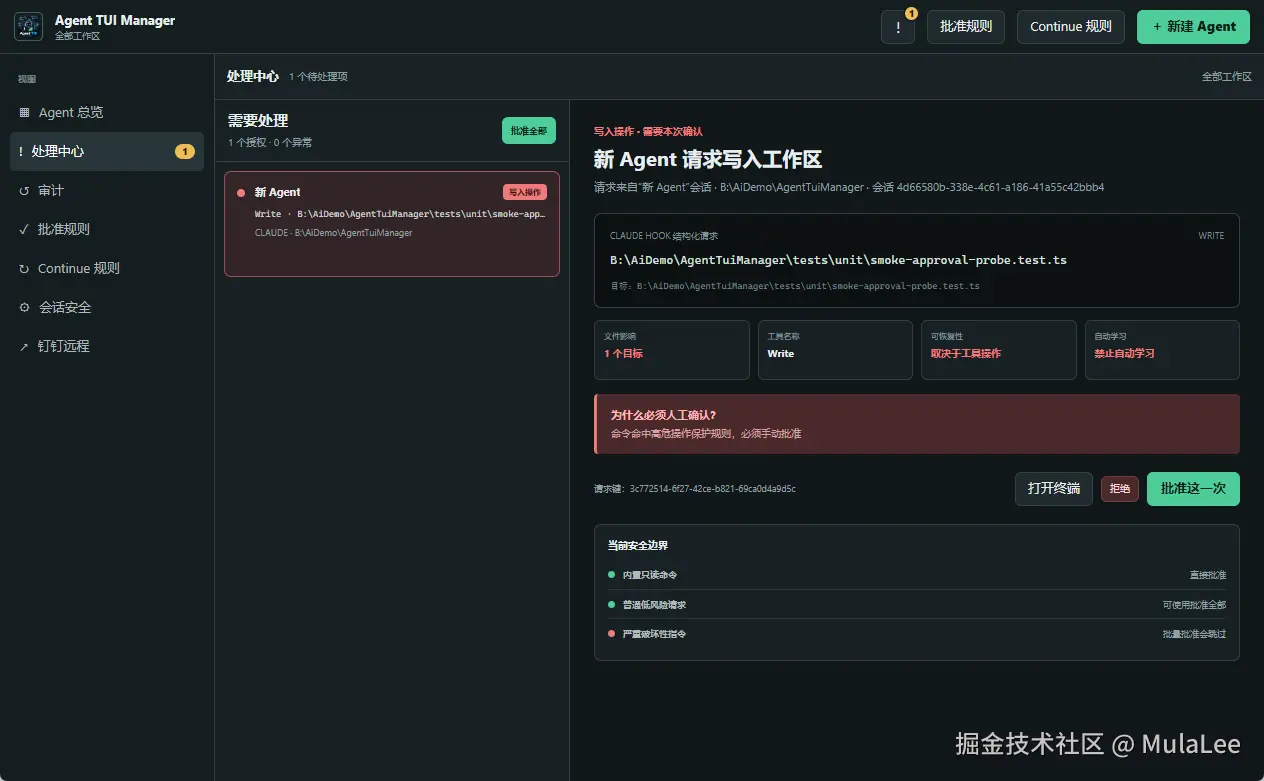The height and width of the screenshot is (781, 1264).
Task: Click the 写入操作 tag on the card
Action: [525, 192]
